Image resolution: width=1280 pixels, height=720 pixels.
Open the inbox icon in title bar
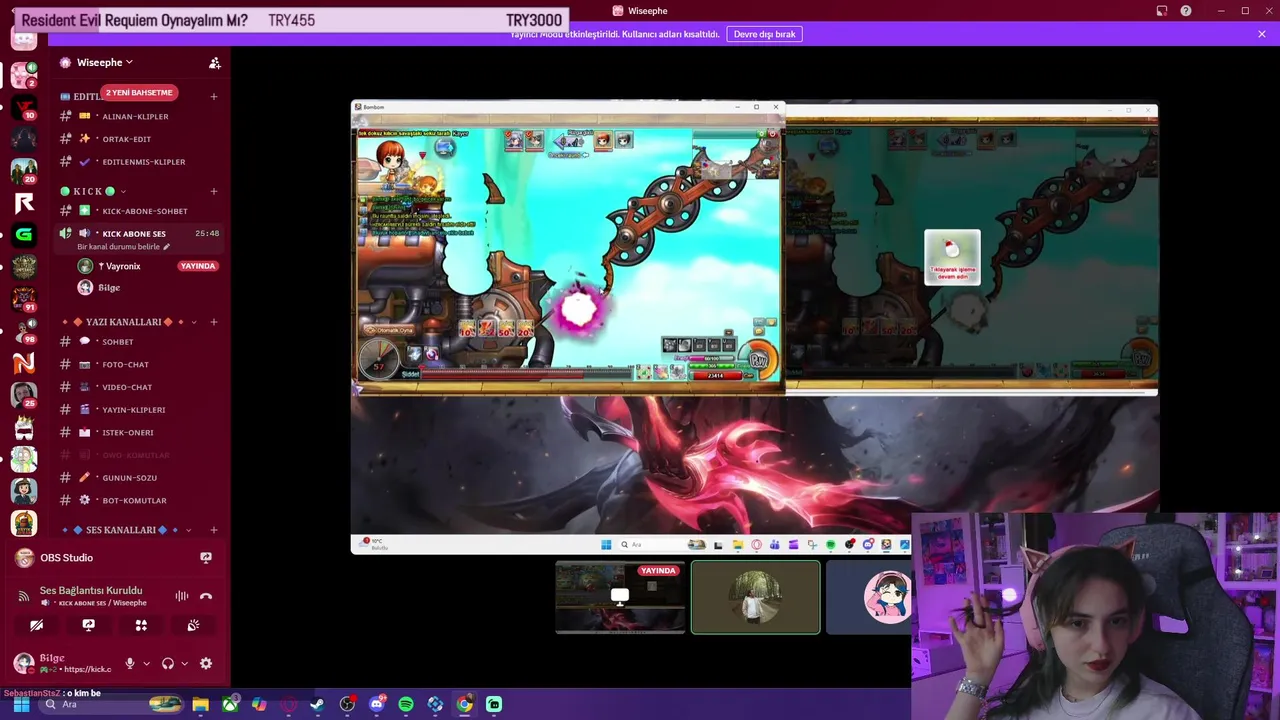[1162, 11]
